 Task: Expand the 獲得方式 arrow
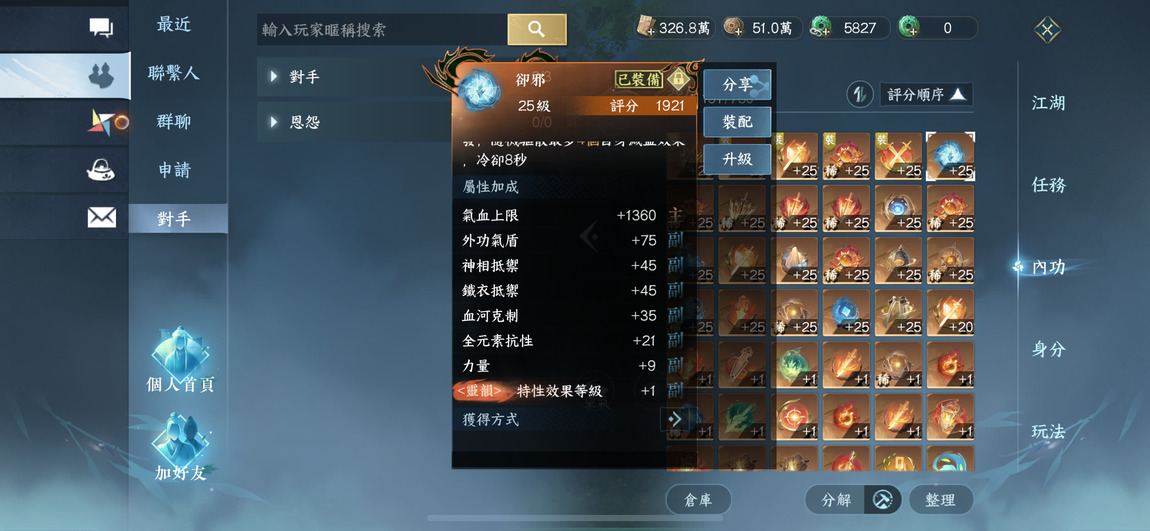(674, 419)
